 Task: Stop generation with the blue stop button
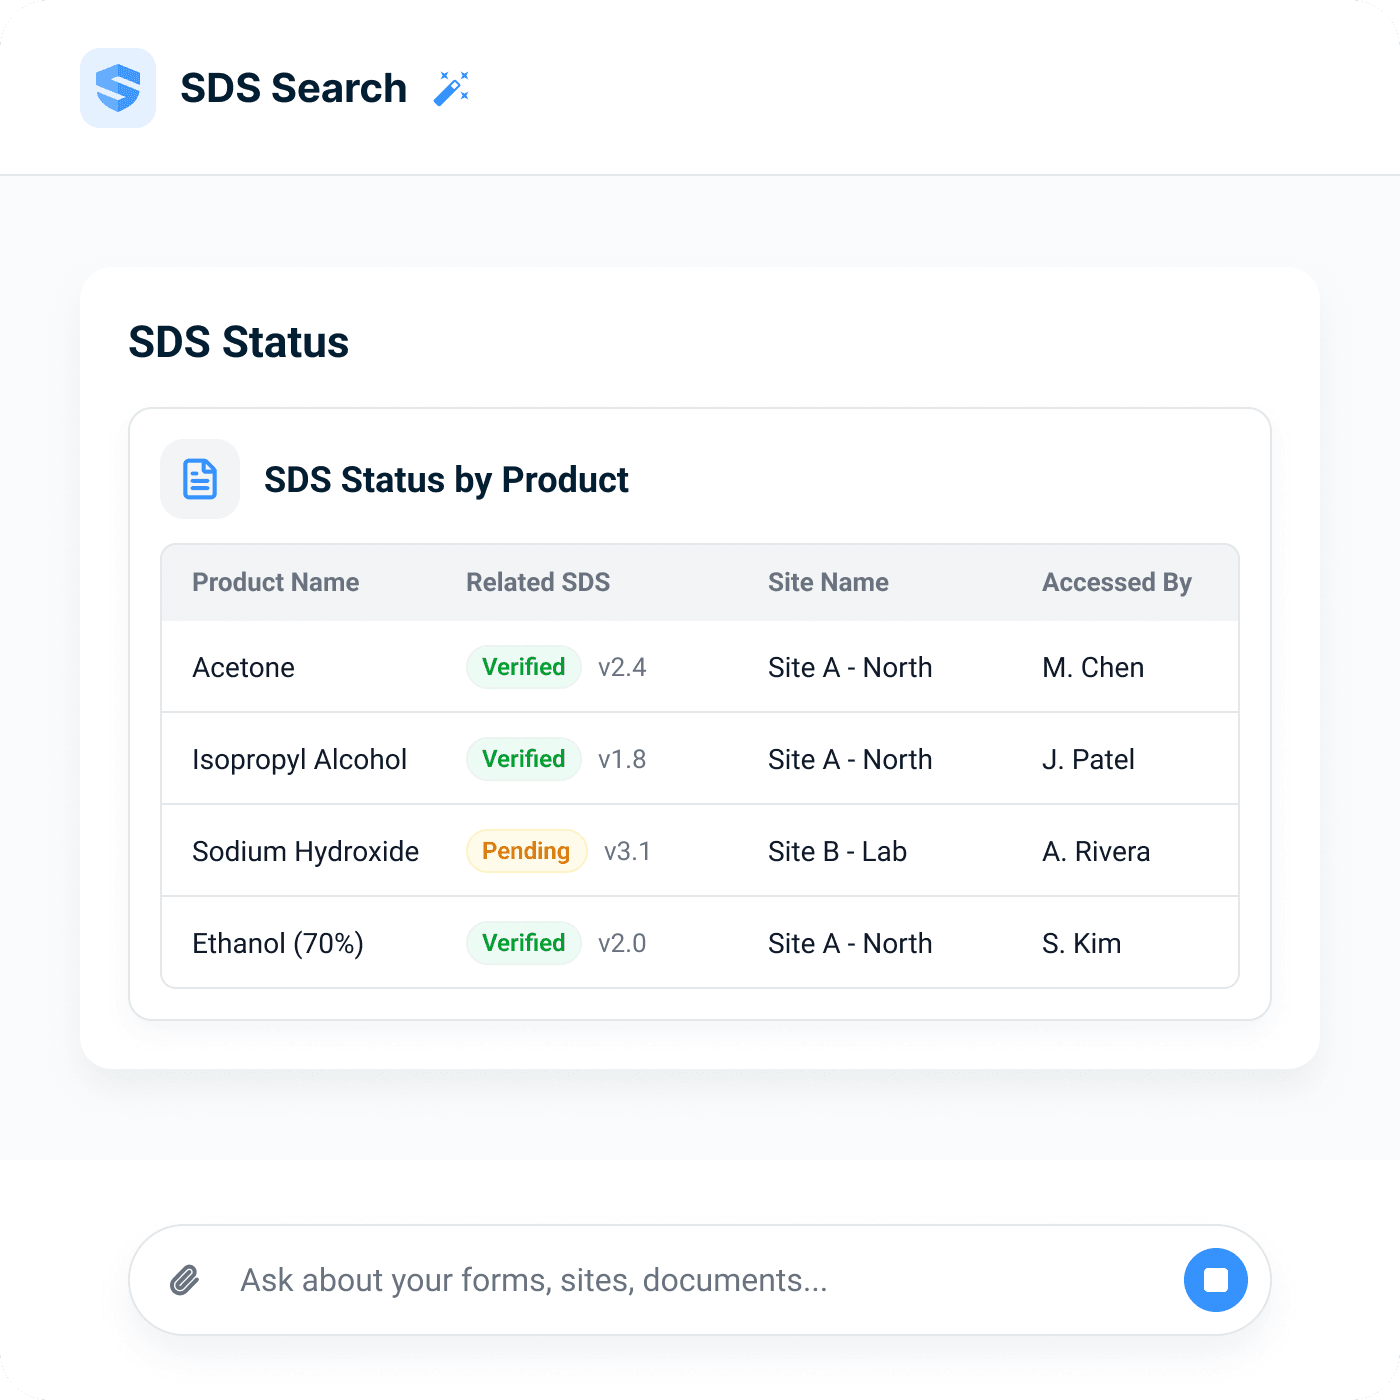click(x=1216, y=1280)
